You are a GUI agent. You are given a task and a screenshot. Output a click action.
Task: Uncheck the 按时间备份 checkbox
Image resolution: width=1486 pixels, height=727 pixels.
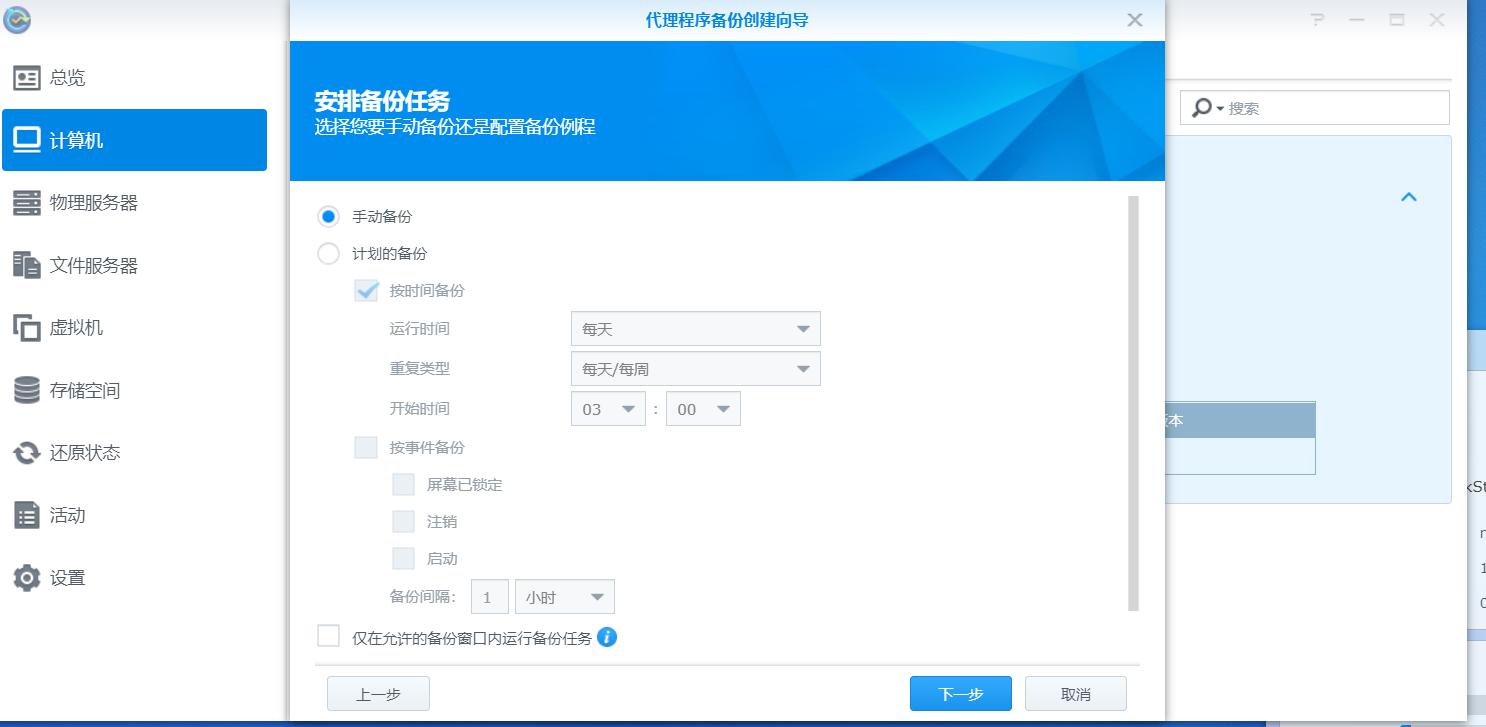(365, 291)
